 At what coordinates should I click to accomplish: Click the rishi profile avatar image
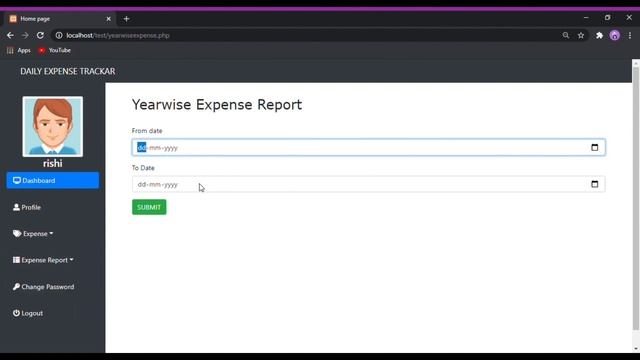pos(53,127)
